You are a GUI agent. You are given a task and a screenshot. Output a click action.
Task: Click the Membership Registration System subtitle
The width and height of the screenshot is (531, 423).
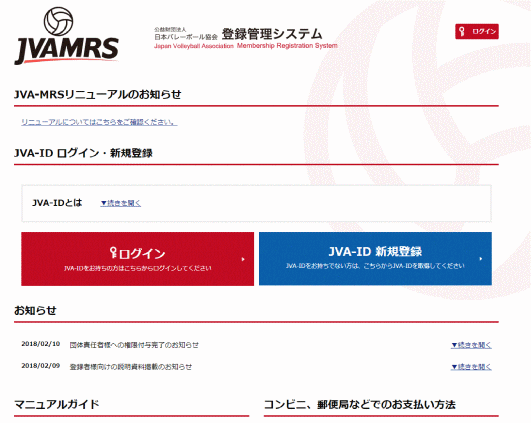287,46
